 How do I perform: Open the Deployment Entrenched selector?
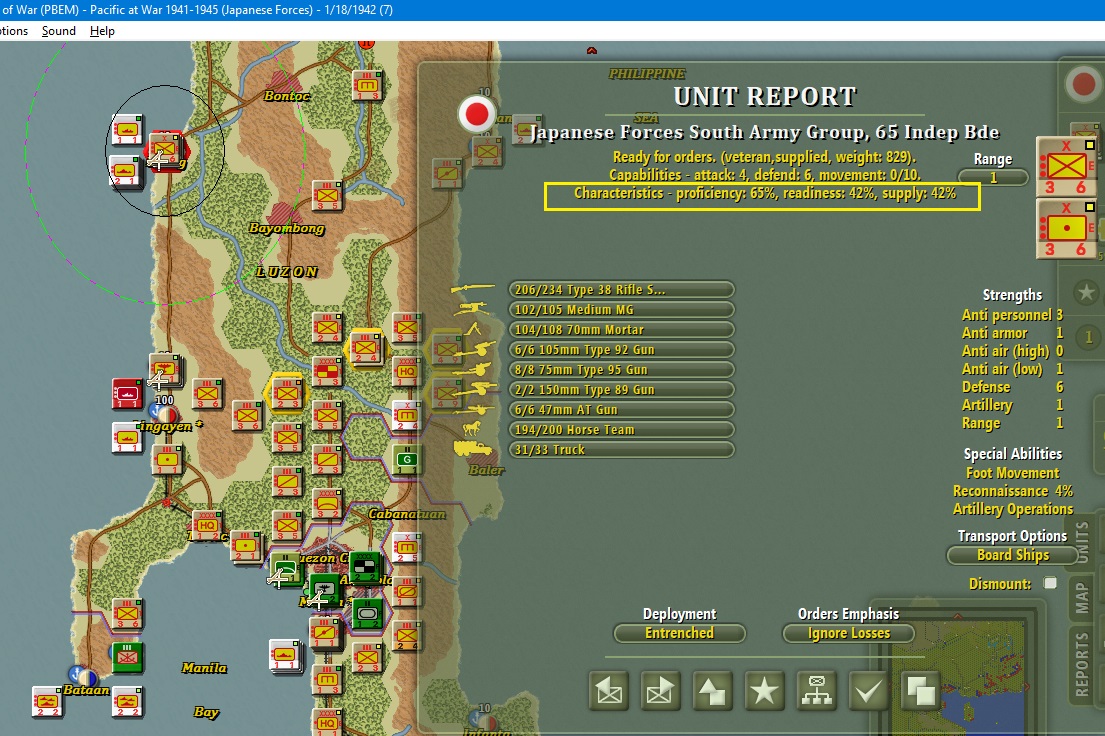(679, 633)
